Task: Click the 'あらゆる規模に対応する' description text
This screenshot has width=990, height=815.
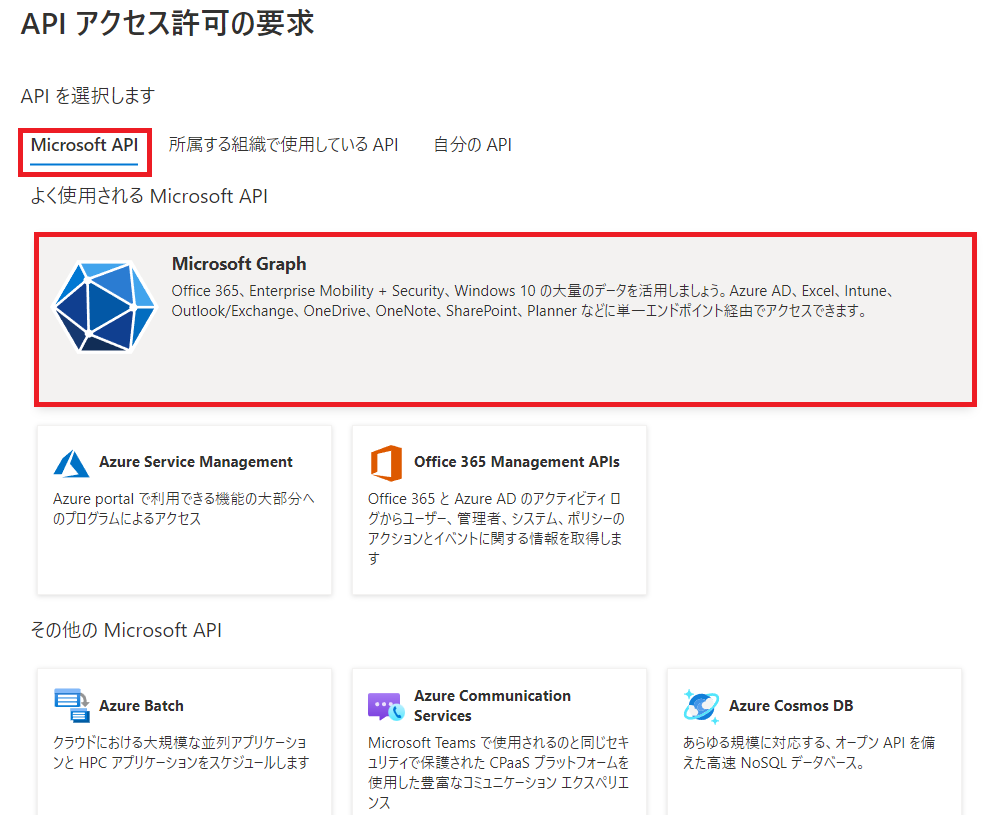Action: point(809,753)
